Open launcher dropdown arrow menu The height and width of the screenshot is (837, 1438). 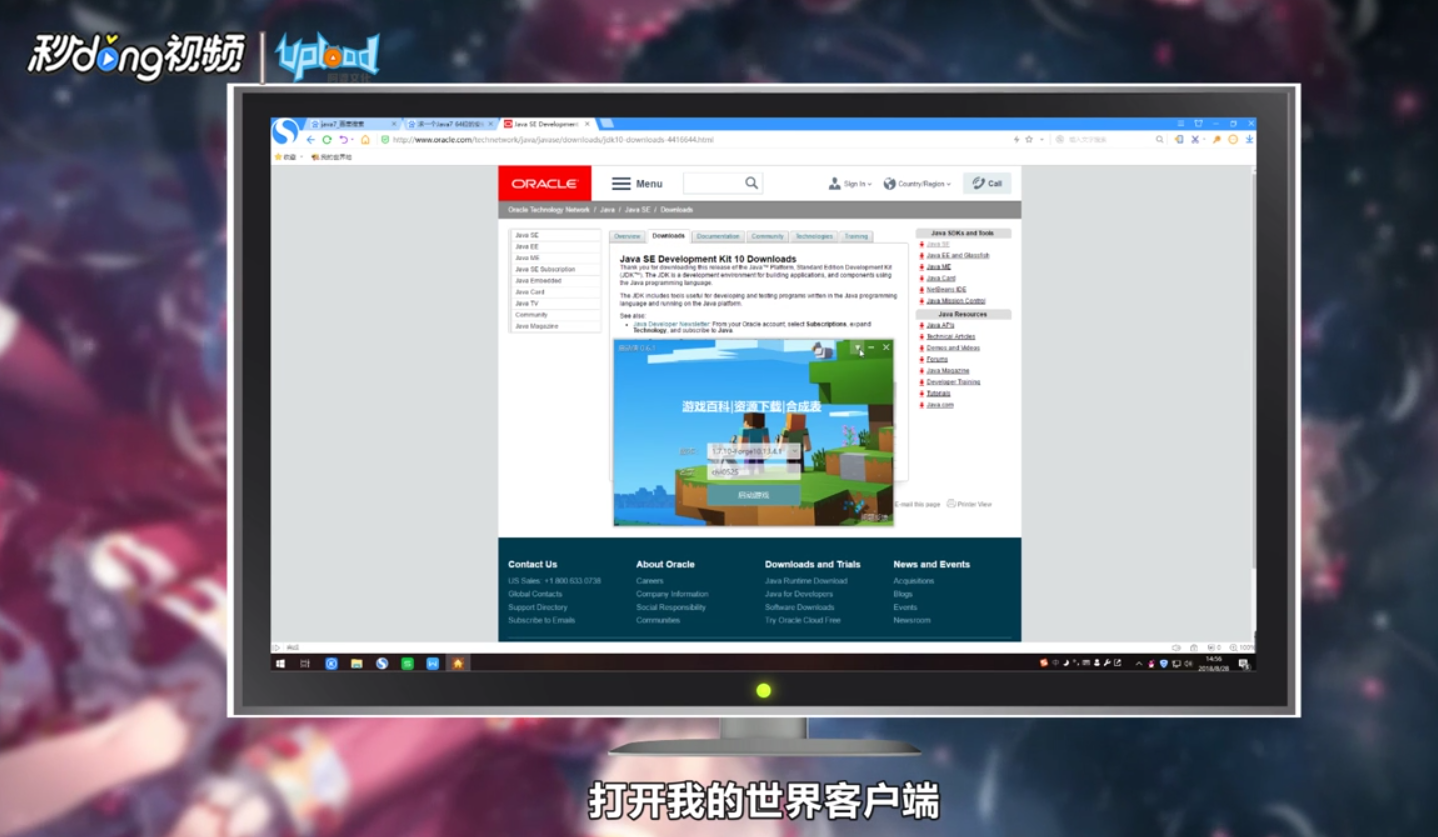pos(857,348)
